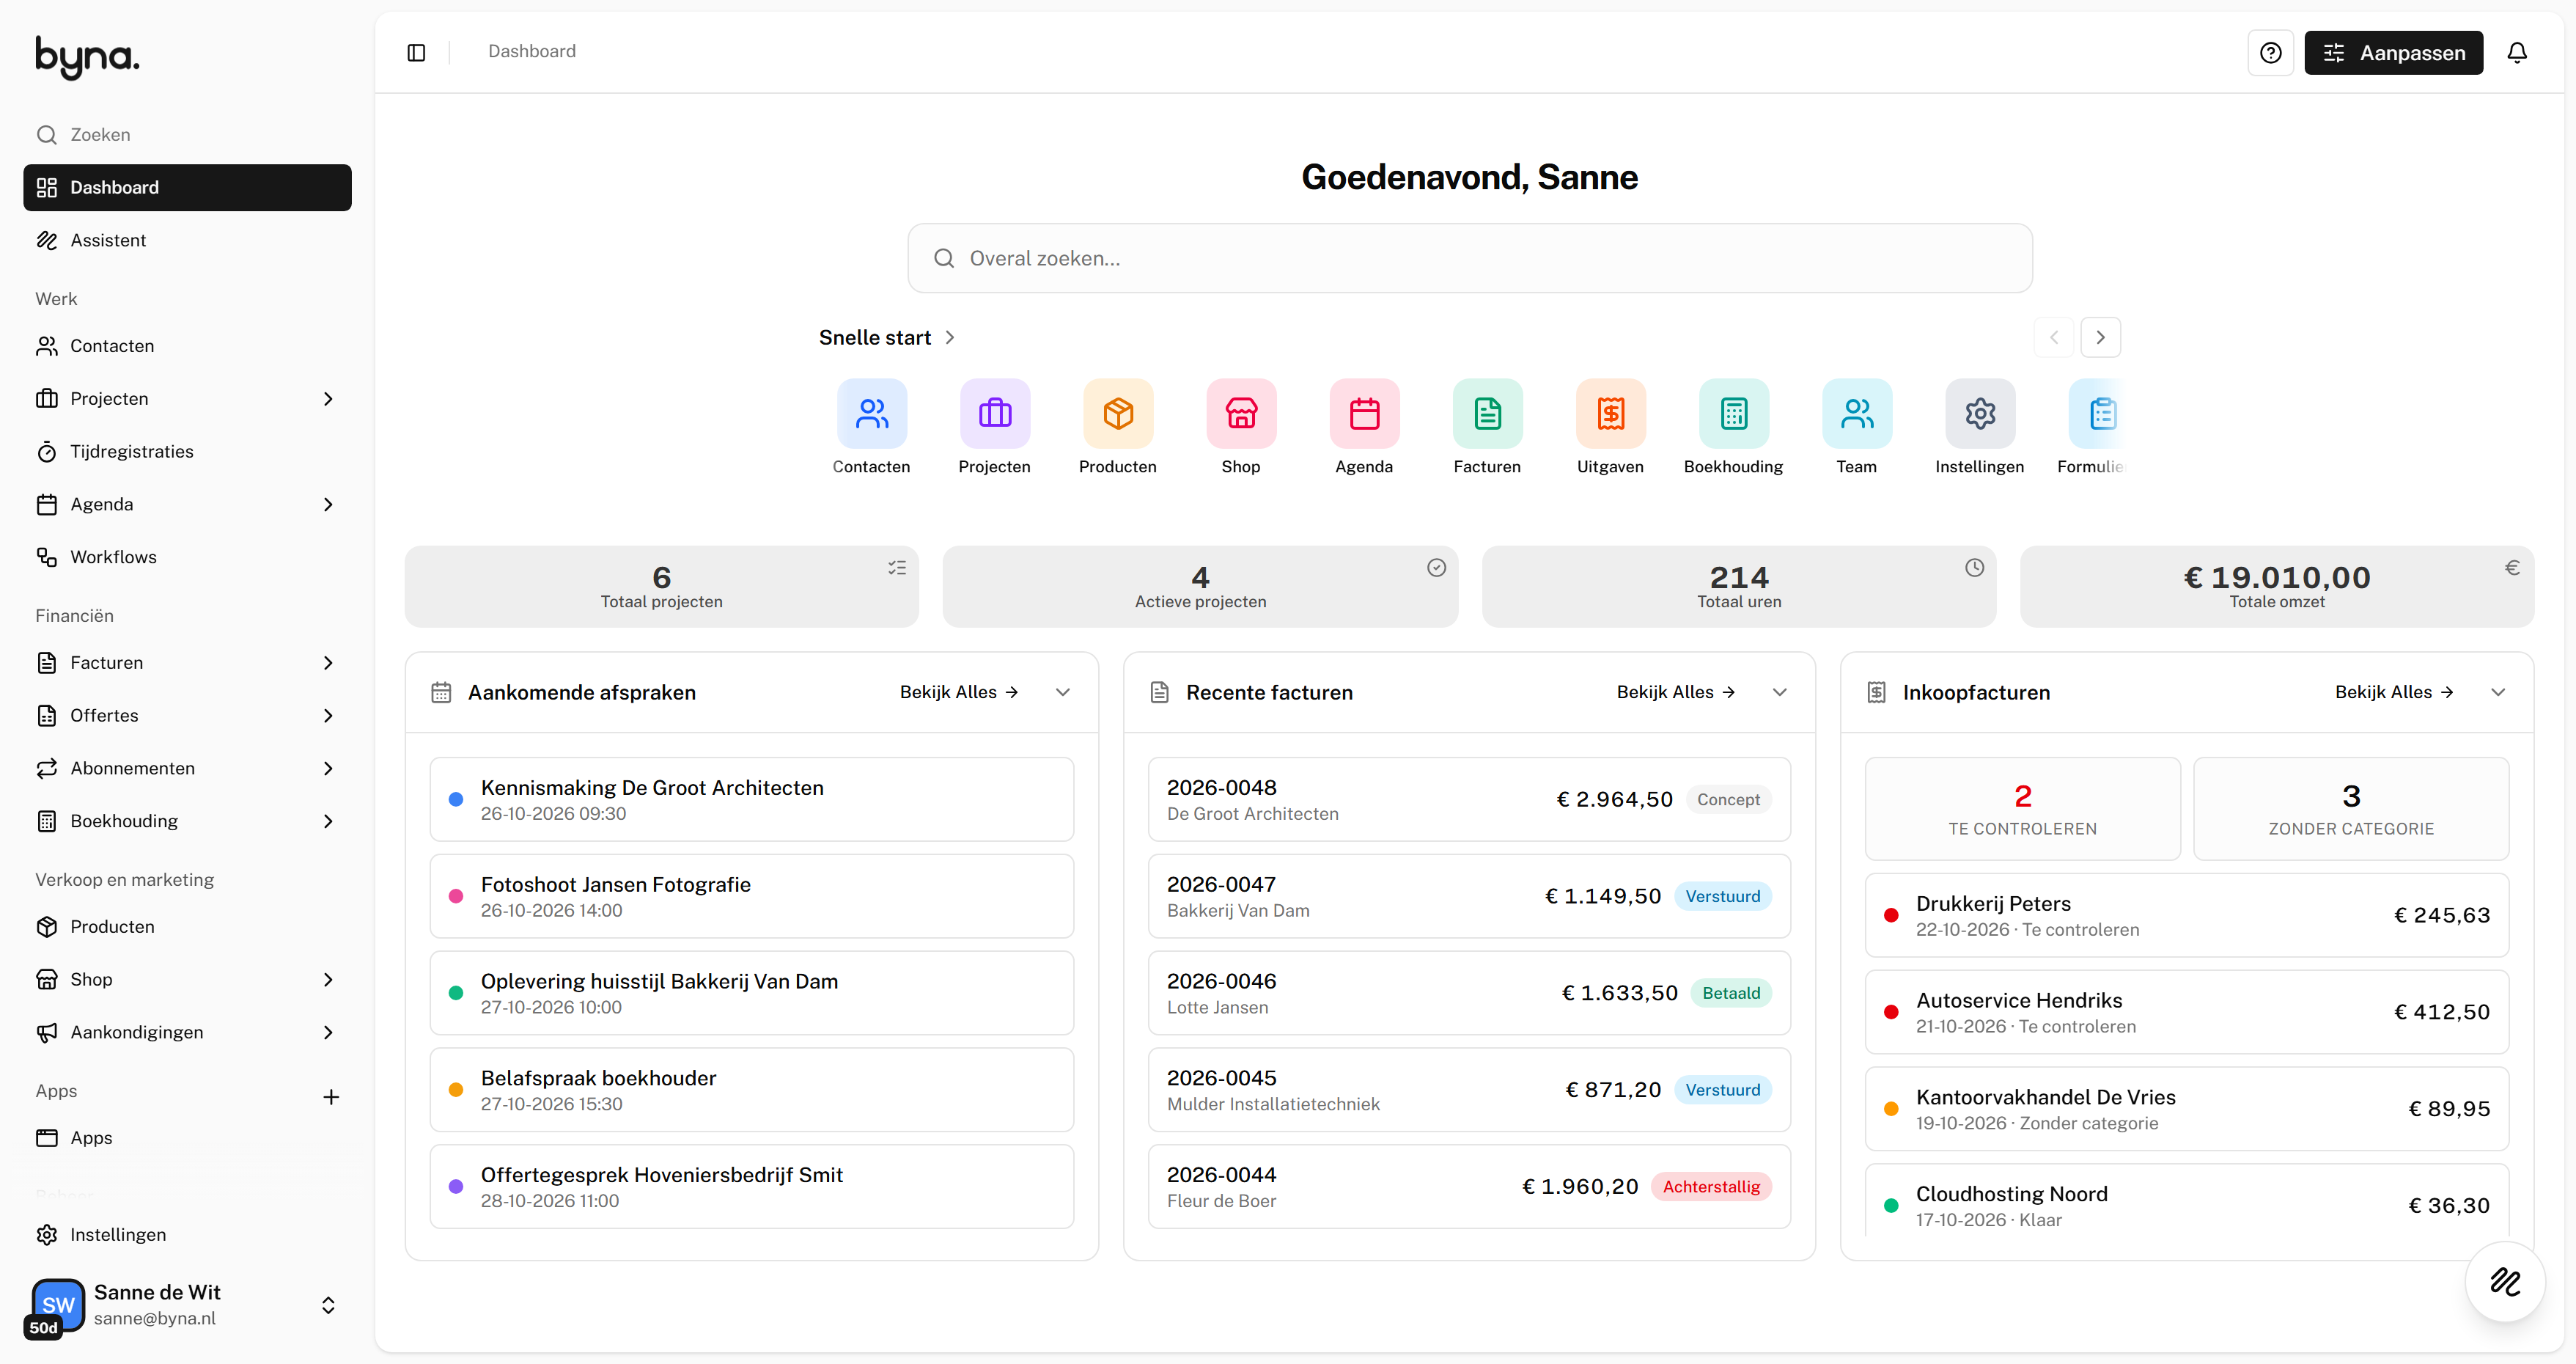Open Producten quick start icon
The width and height of the screenshot is (2576, 1364).
(x=1118, y=413)
